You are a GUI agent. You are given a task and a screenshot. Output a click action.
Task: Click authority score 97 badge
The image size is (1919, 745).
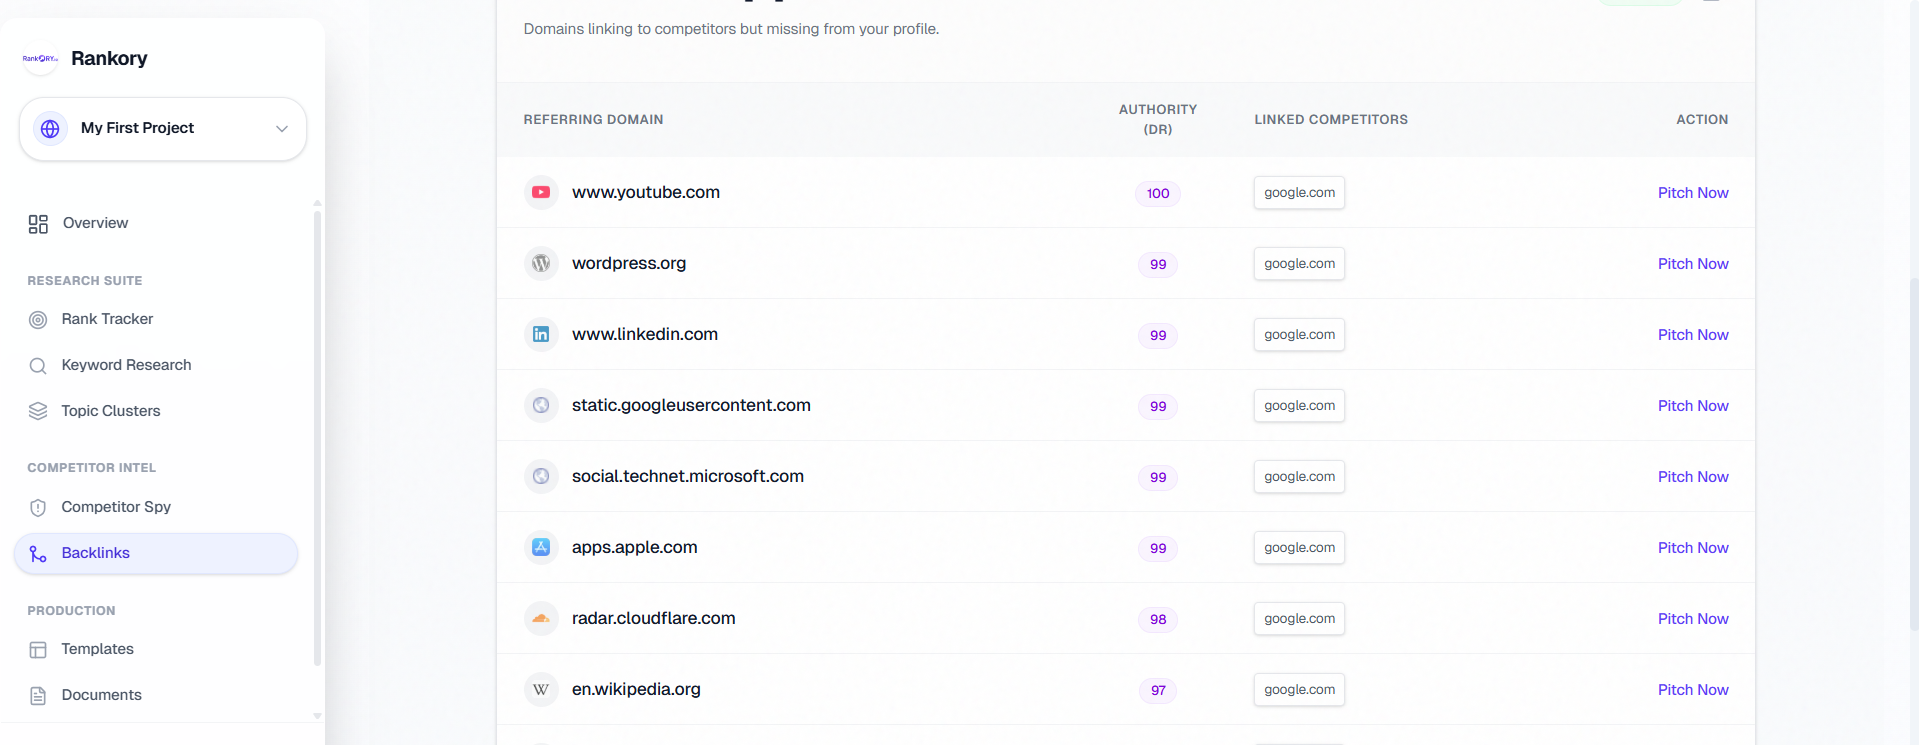1158,691
